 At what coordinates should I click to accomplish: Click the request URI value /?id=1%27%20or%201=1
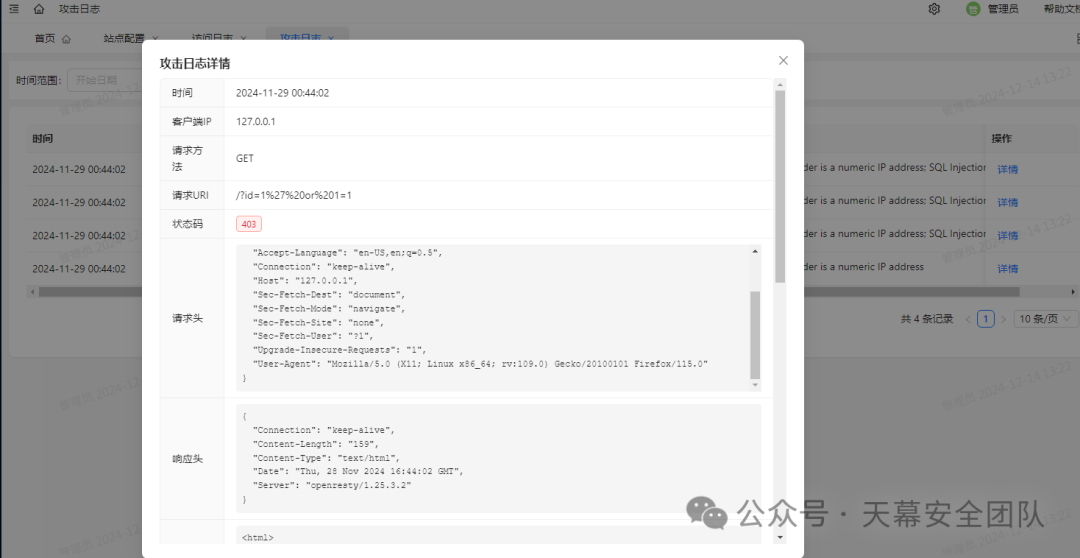pyautogui.click(x=294, y=195)
